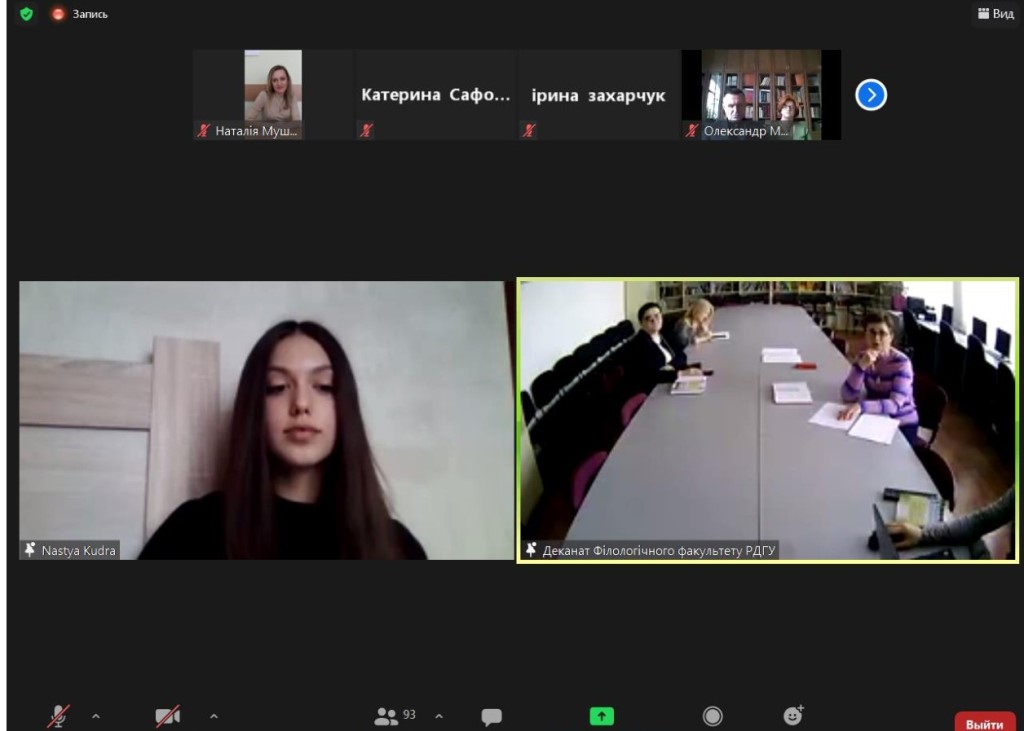Image resolution: width=1024 pixels, height=731 pixels.
Task: Select Nastya Kudra pinned video
Action: pyautogui.click(x=266, y=420)
